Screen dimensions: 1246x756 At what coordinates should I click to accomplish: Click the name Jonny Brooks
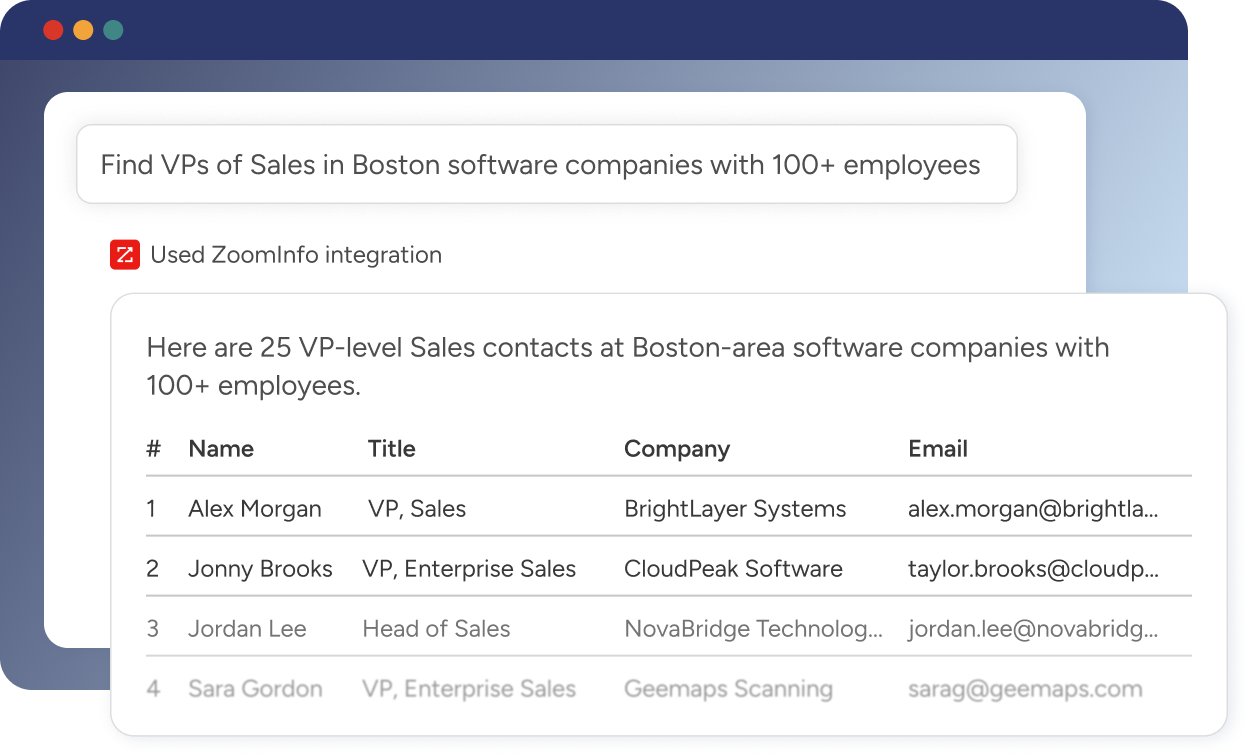260,569
